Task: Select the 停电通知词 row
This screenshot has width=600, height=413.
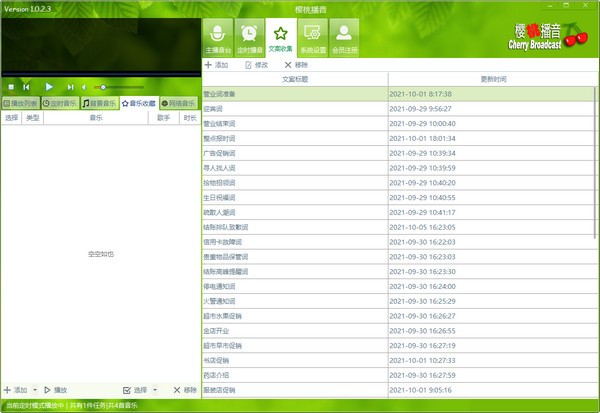Action: [x=399, y=287]
